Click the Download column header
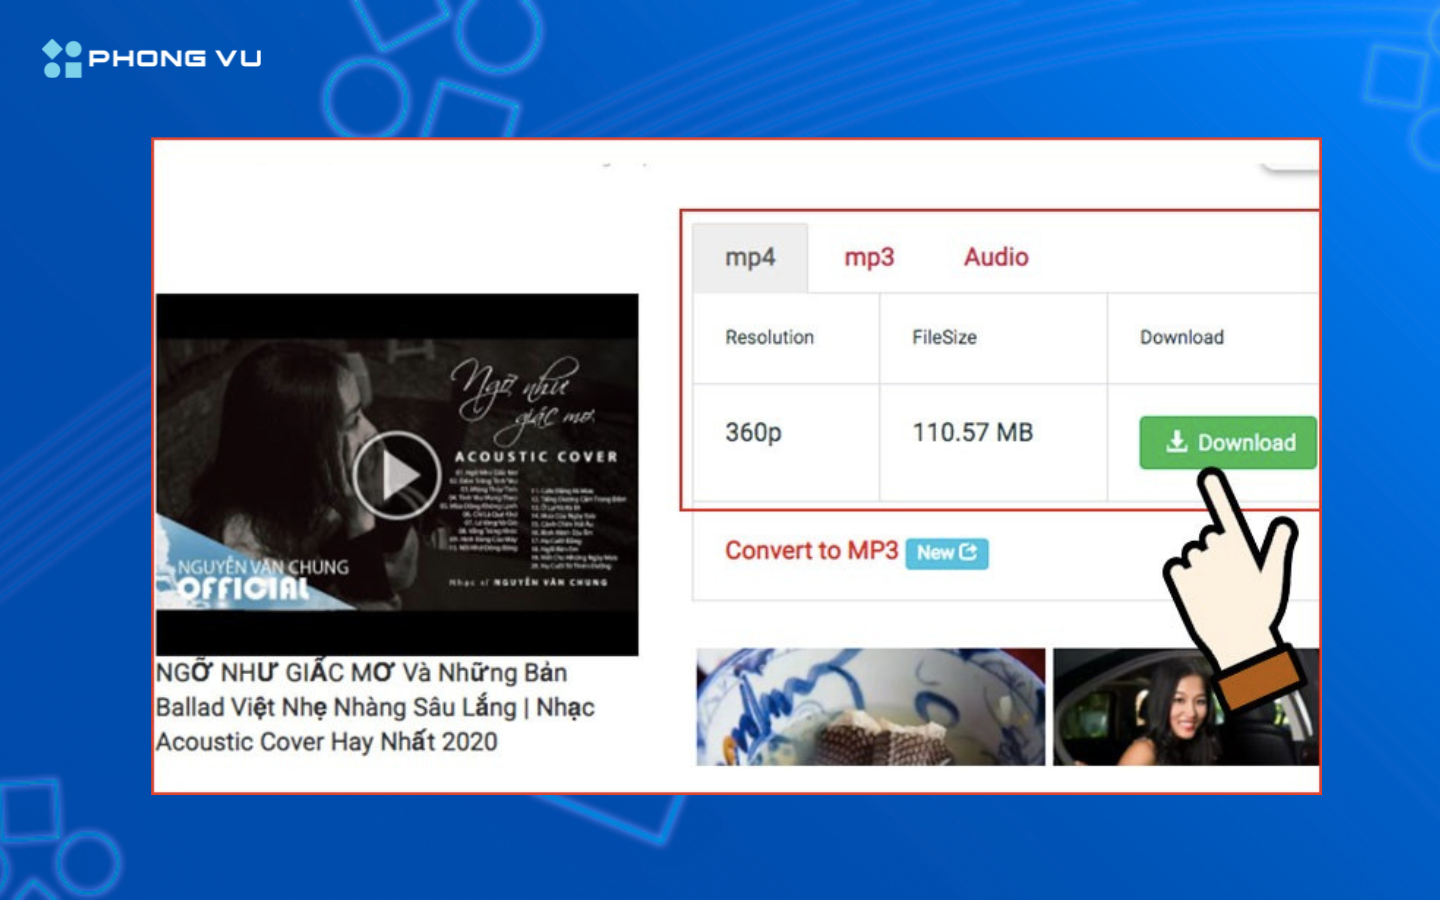 pos(1182,337)
